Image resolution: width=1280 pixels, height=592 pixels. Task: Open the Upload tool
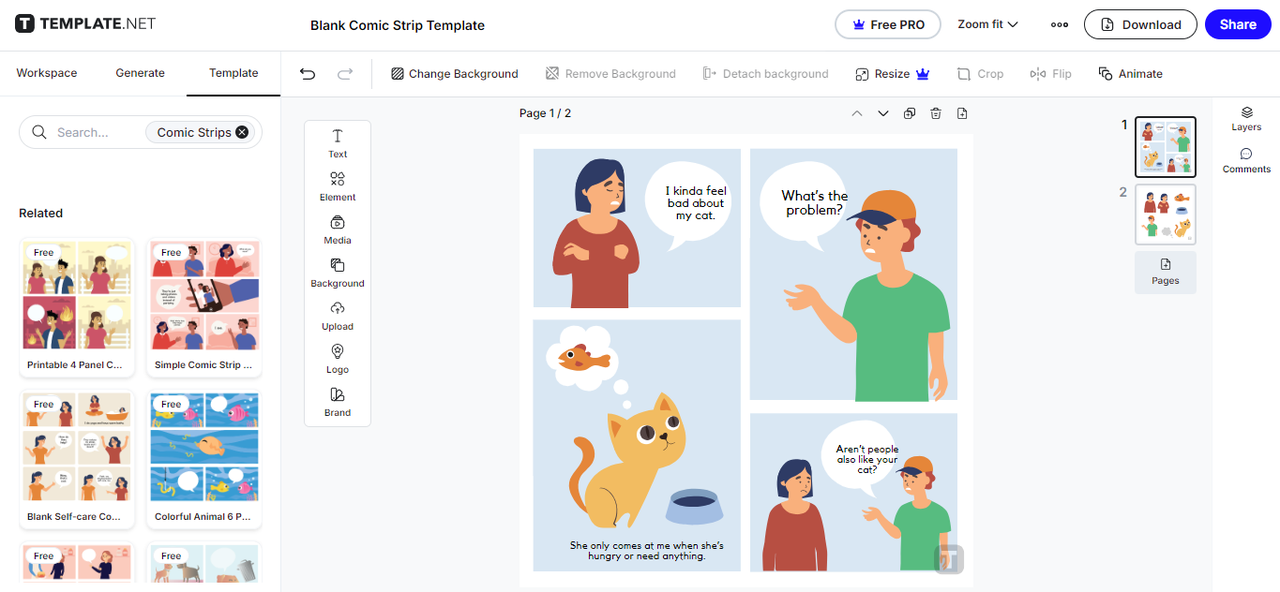pyautogui.click(x=338, y=316)
